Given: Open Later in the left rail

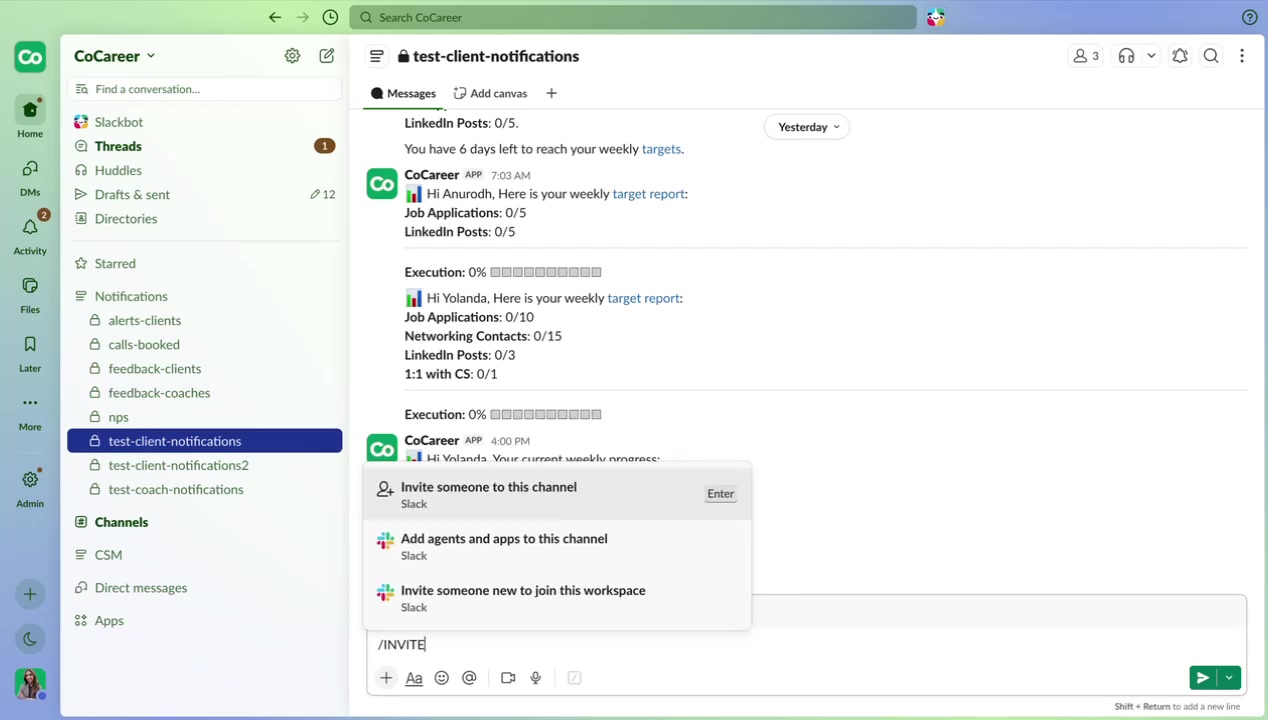Looking at the screenshot, I should point(30,352).
